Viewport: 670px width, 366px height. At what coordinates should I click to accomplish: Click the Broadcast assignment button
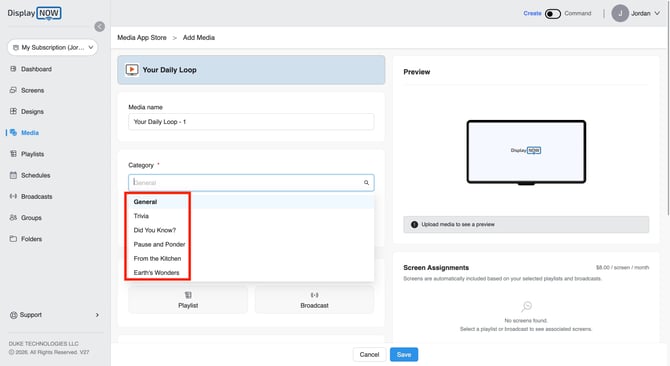[314, 300]
